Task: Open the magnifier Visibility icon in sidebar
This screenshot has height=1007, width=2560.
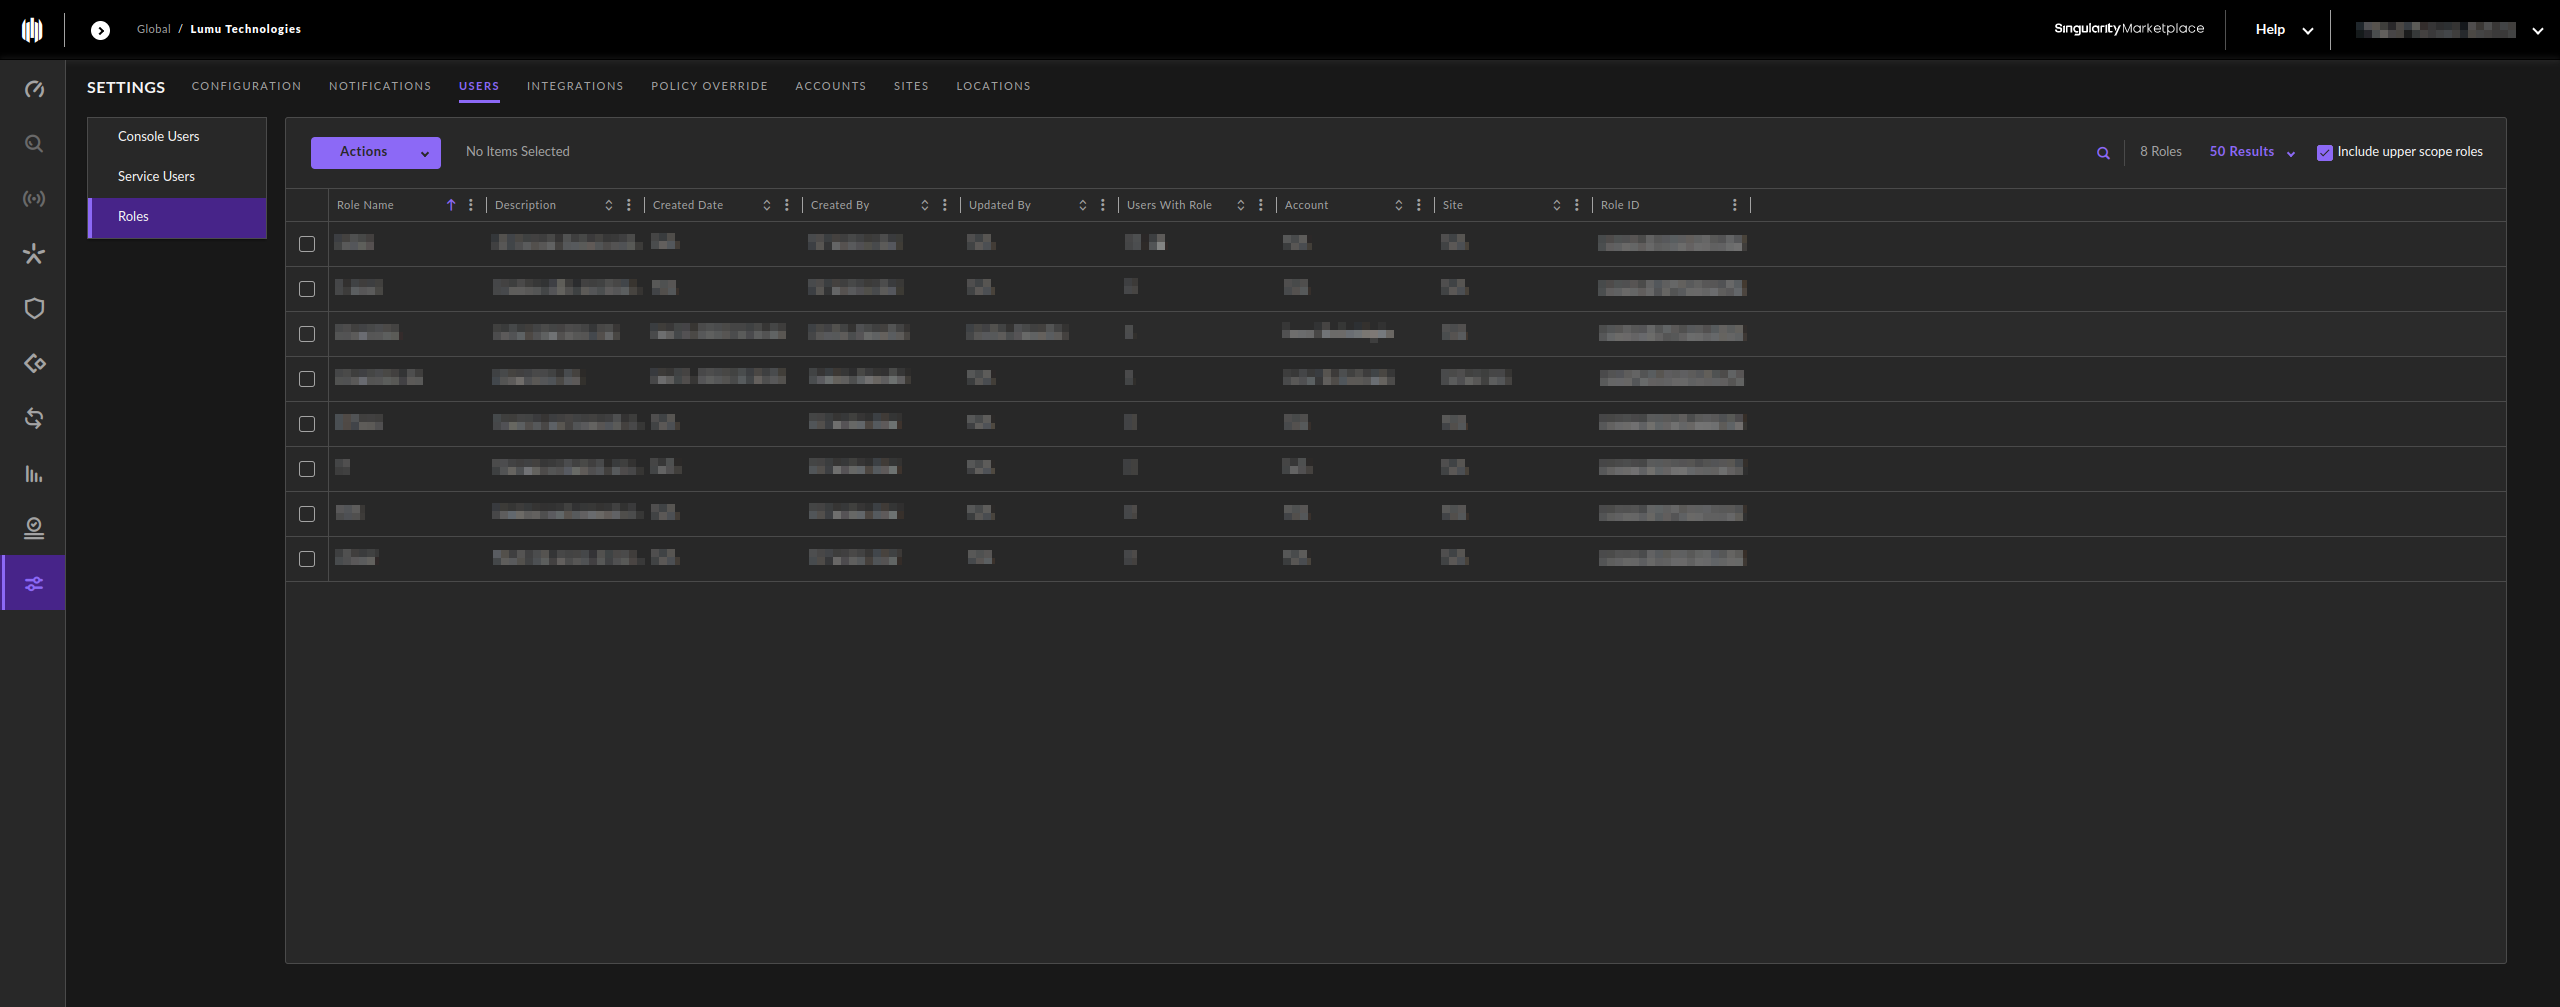Action: [34, 144]
